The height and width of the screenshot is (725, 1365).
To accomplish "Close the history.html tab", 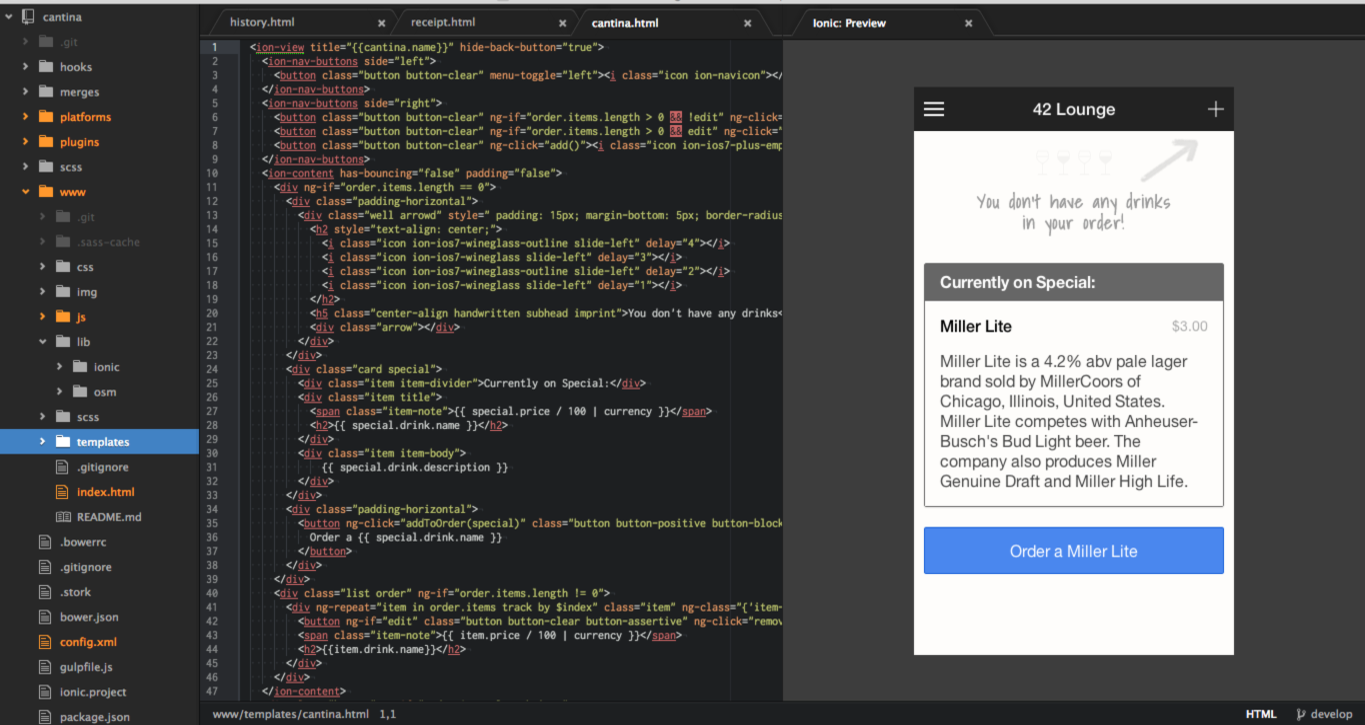I will tap(382, 23).
